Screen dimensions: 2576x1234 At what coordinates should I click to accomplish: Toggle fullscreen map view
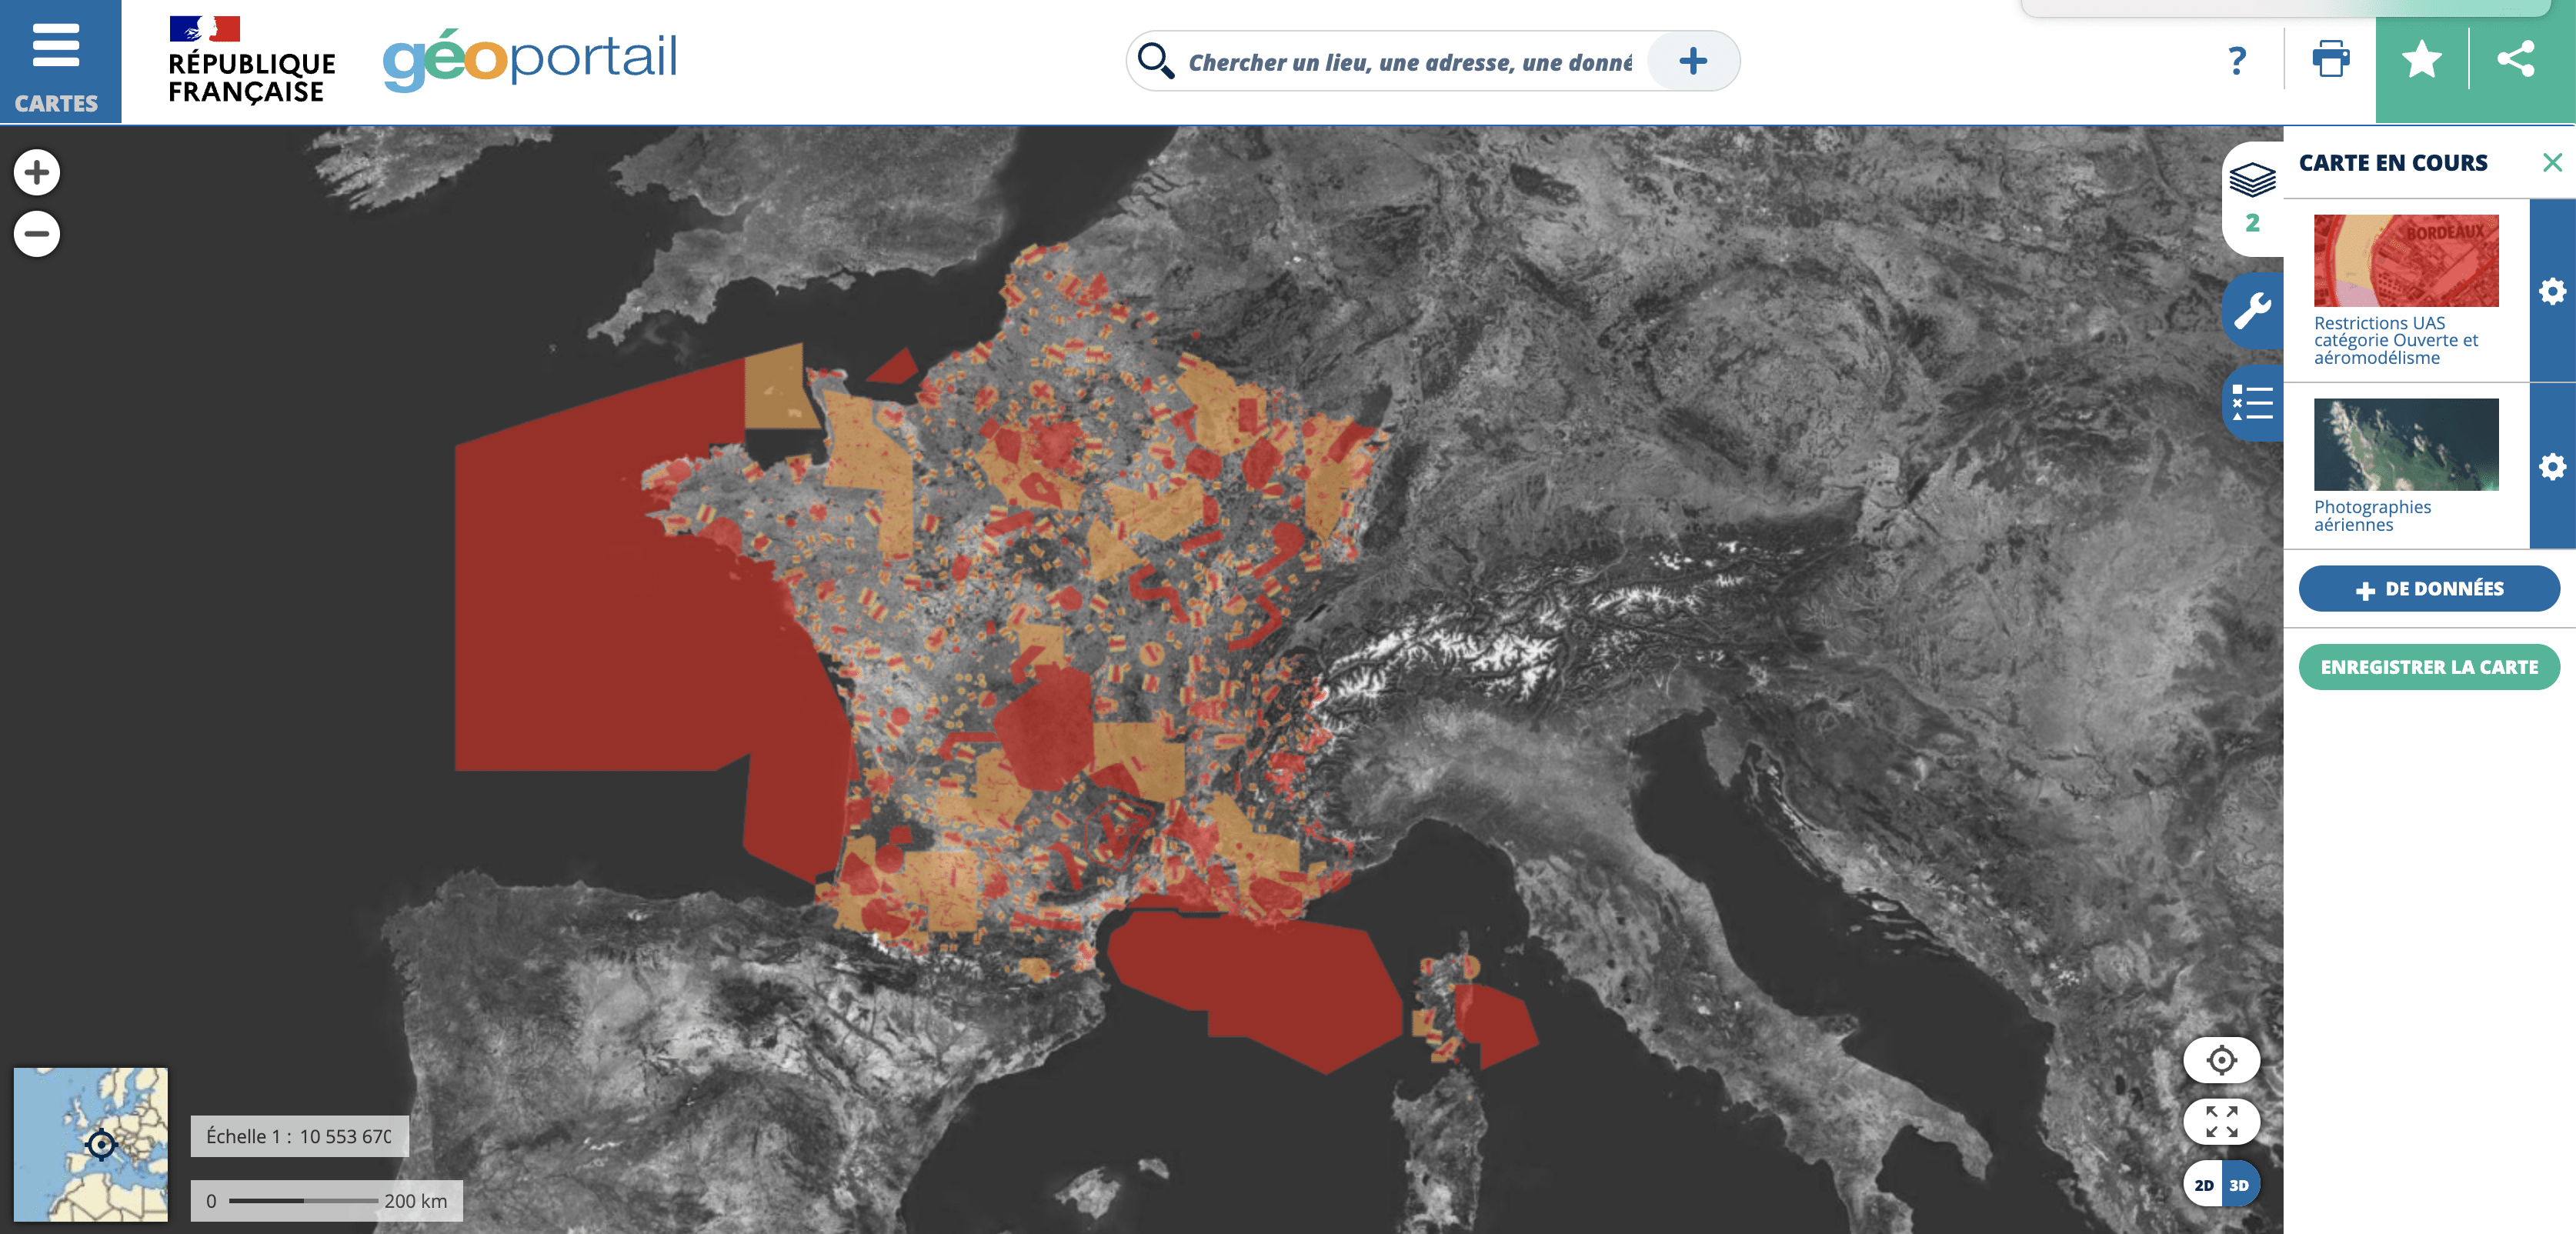coord(2221,1121)
